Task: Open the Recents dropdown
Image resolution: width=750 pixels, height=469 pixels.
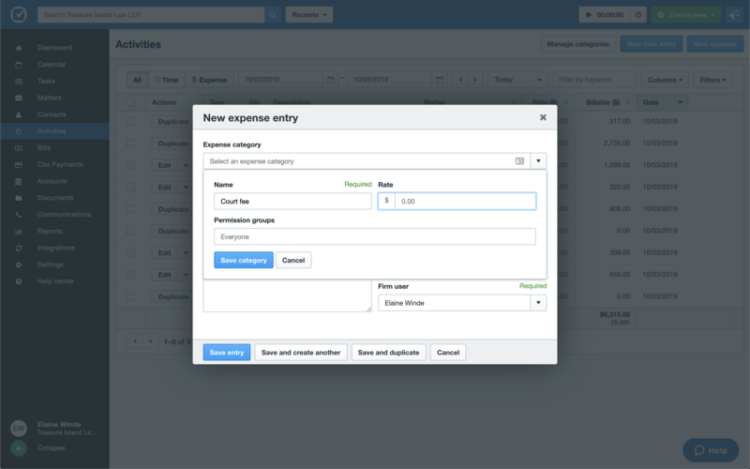Action: [x=309, y=15]
